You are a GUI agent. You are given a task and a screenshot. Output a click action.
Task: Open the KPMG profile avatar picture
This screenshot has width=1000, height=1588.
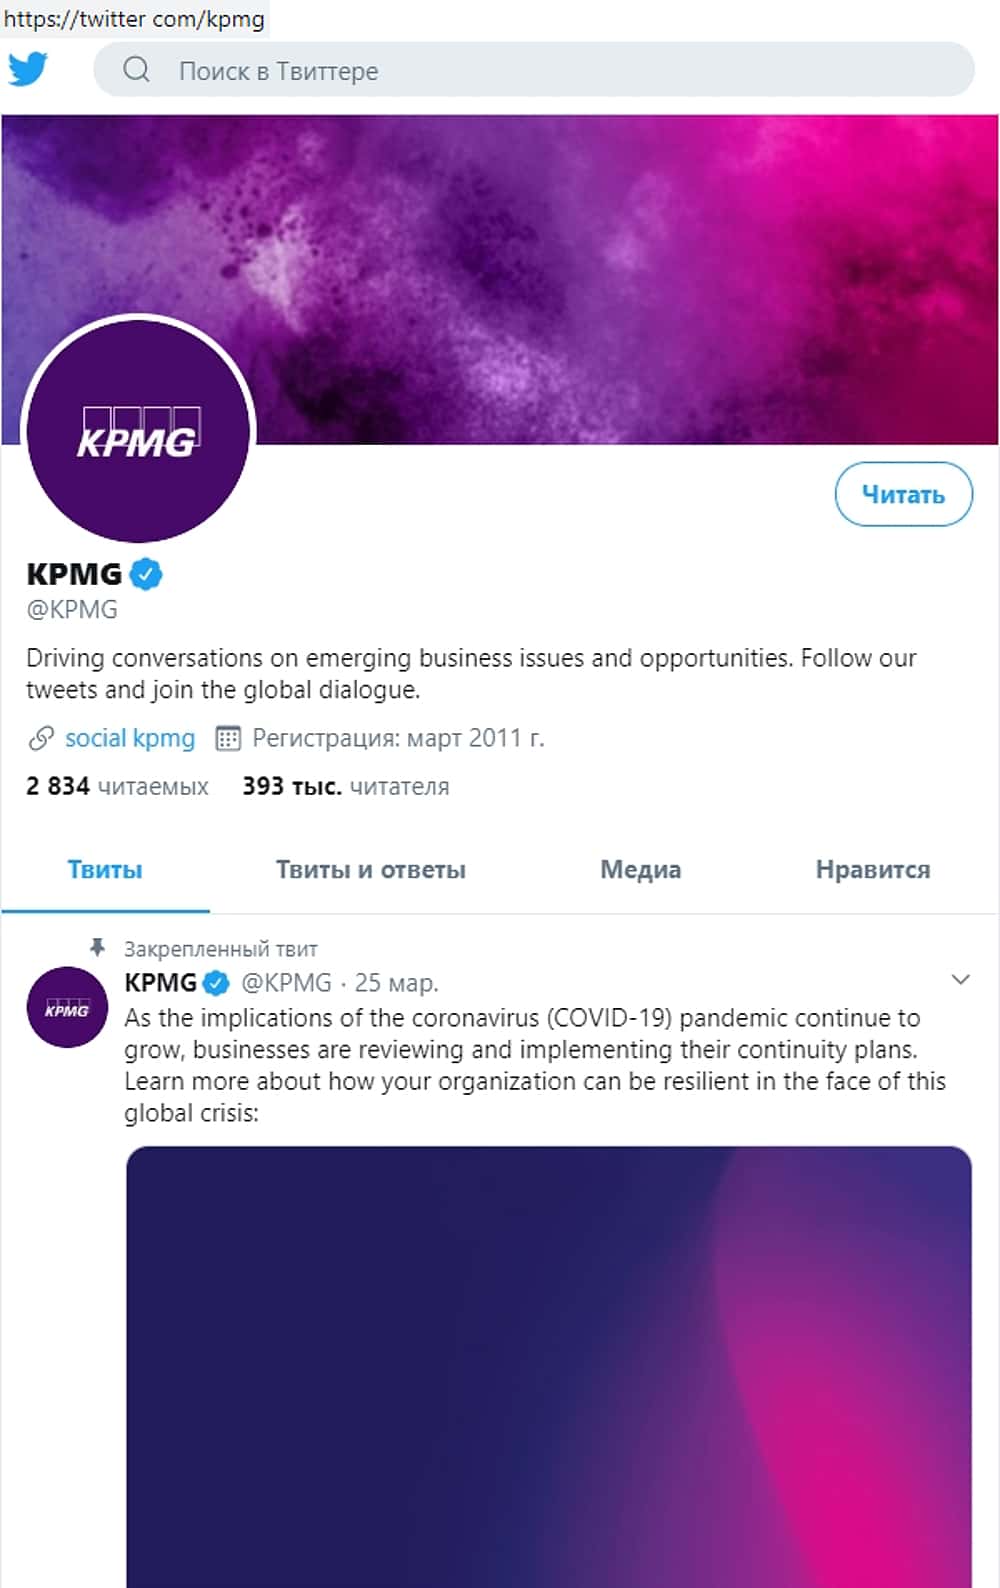click(x=138, y=432)
